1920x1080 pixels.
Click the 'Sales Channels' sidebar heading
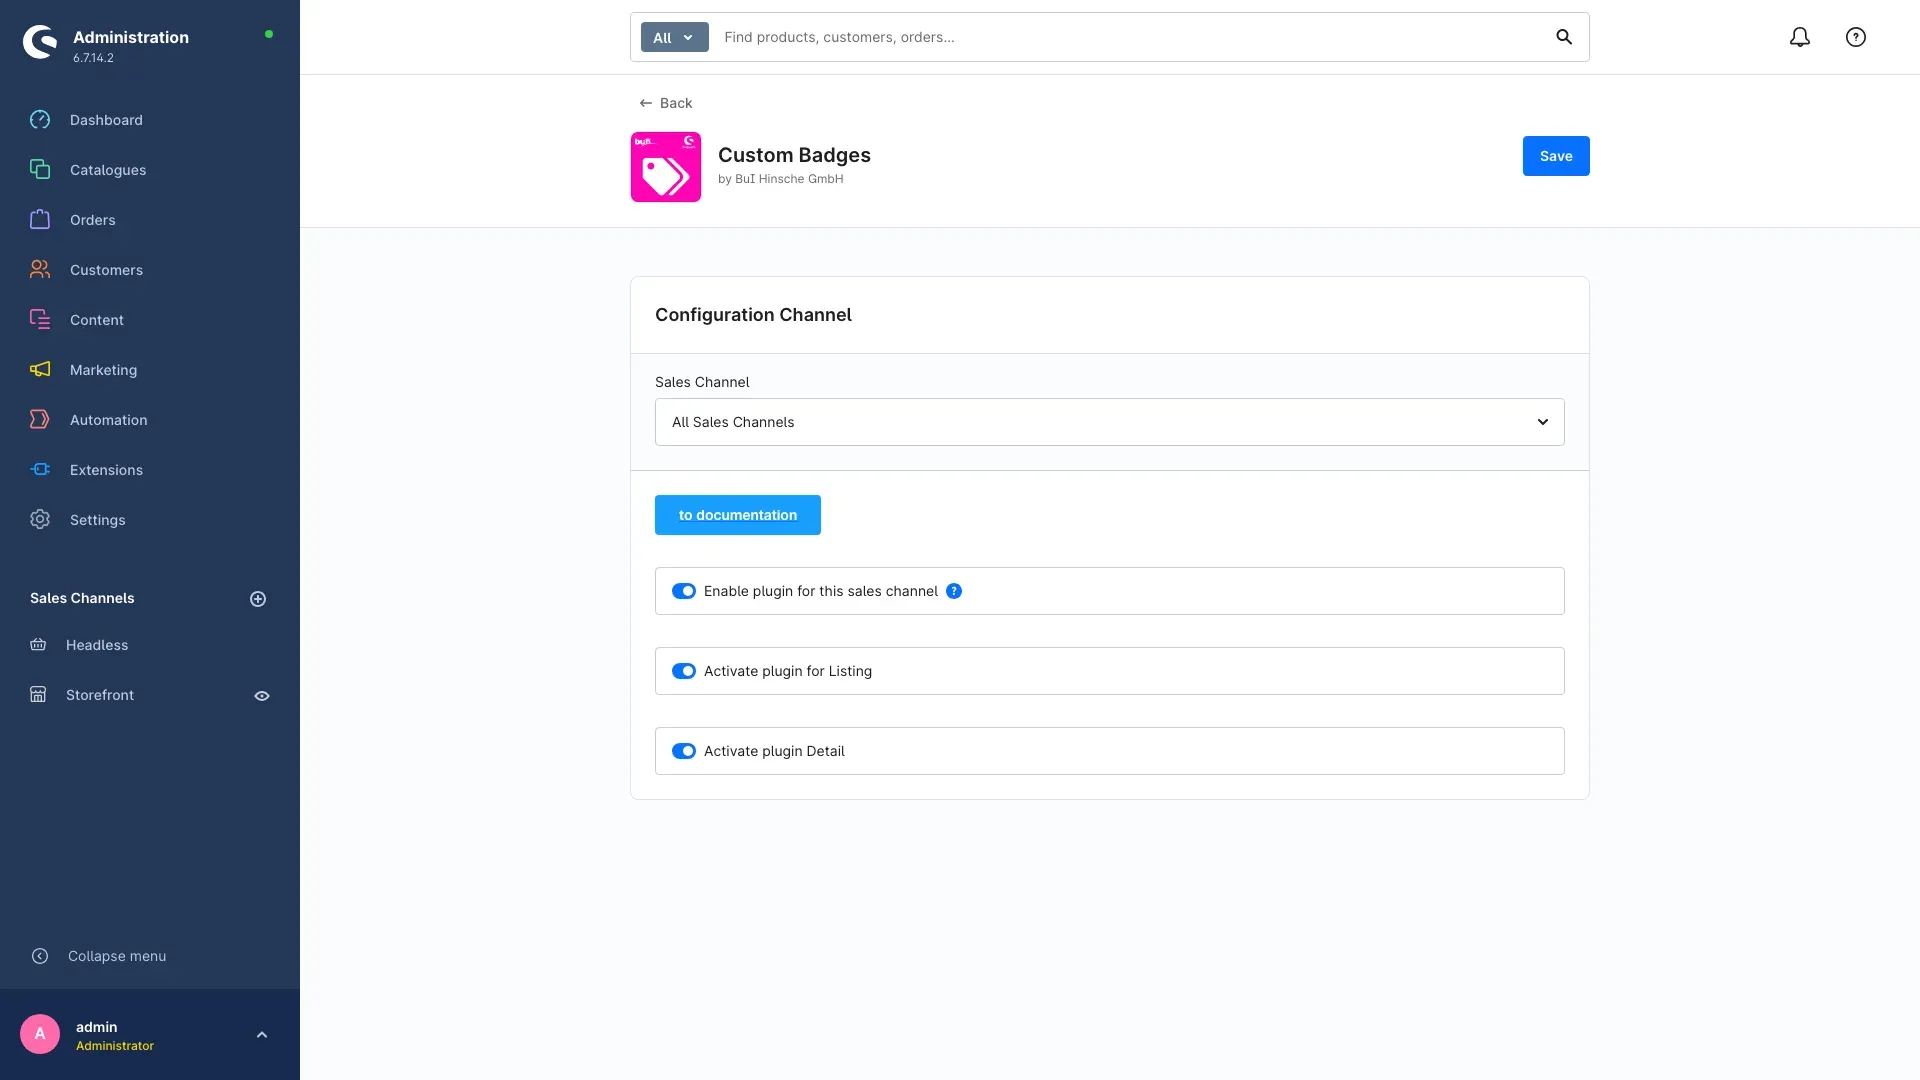tap(82, 598)
